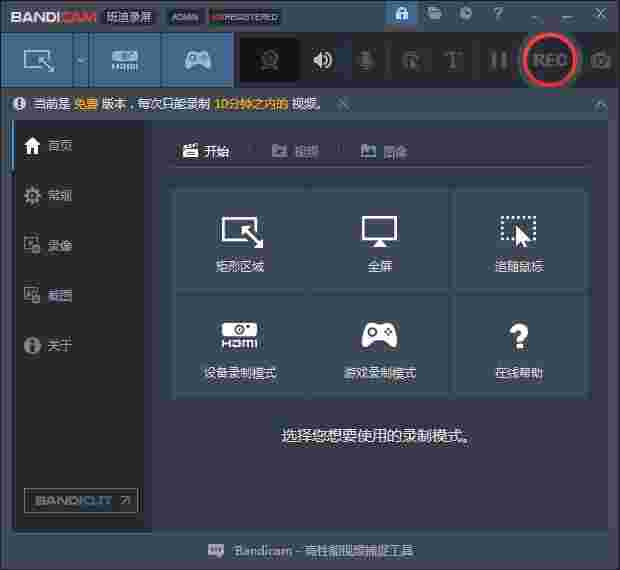Screen dimensions: 620x570
Task: Capture a screenshot with the camera icon
Action: 601,61
